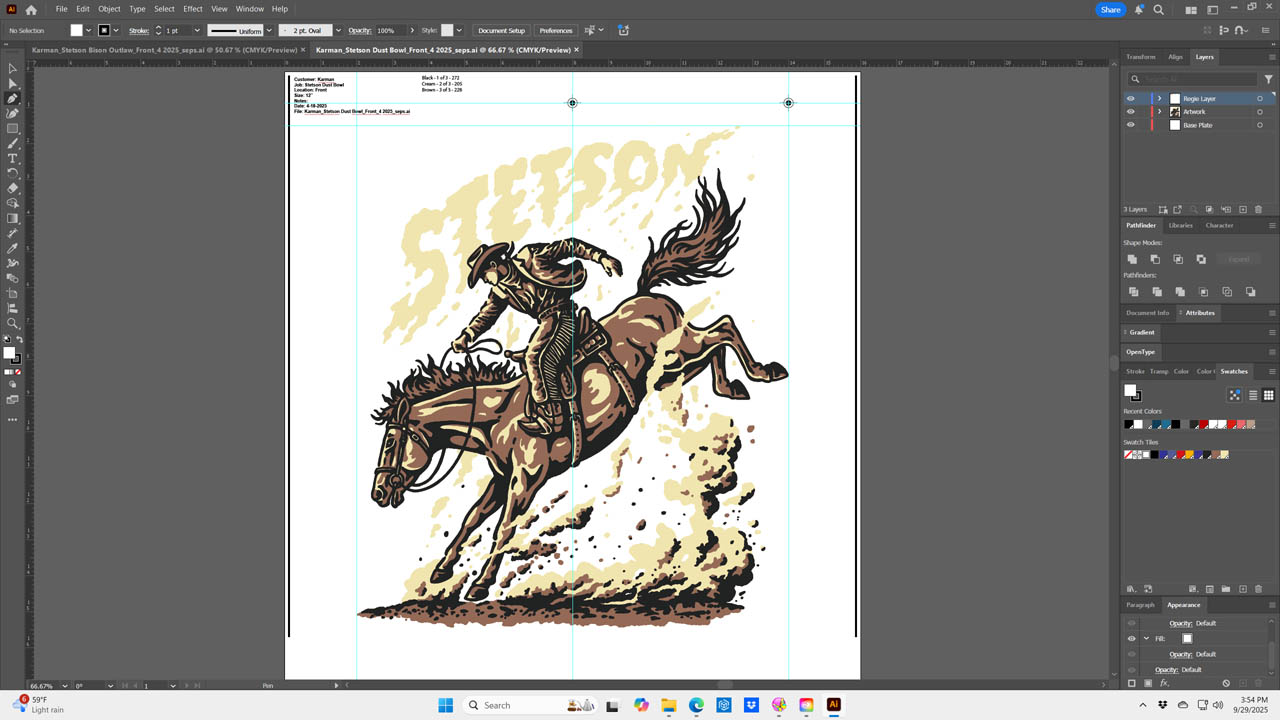Activate the Zoom tool

13,323
